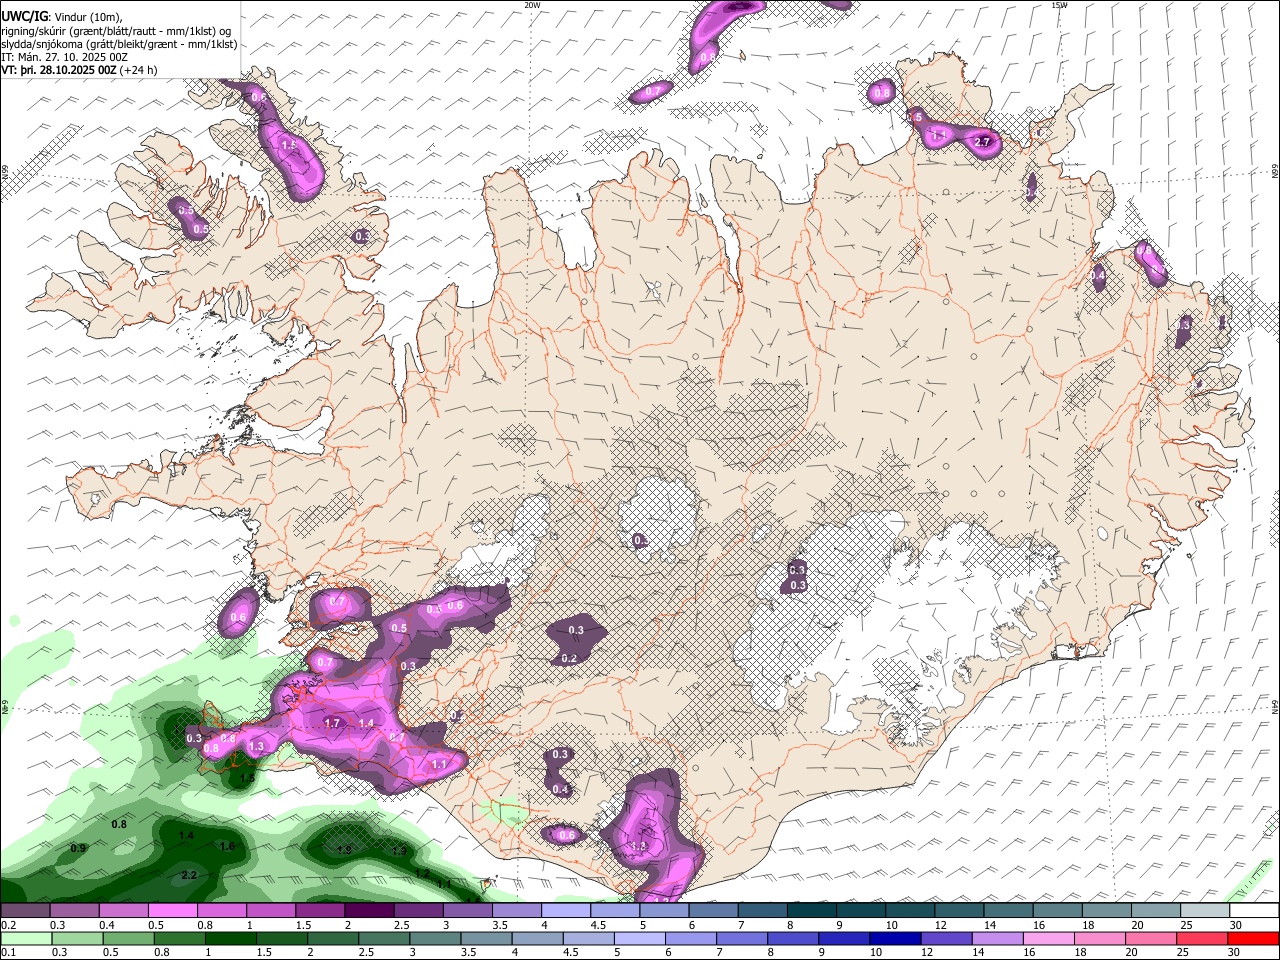
Task: Click the "0.2" value on the central highlands map
Action: (569, 658)
